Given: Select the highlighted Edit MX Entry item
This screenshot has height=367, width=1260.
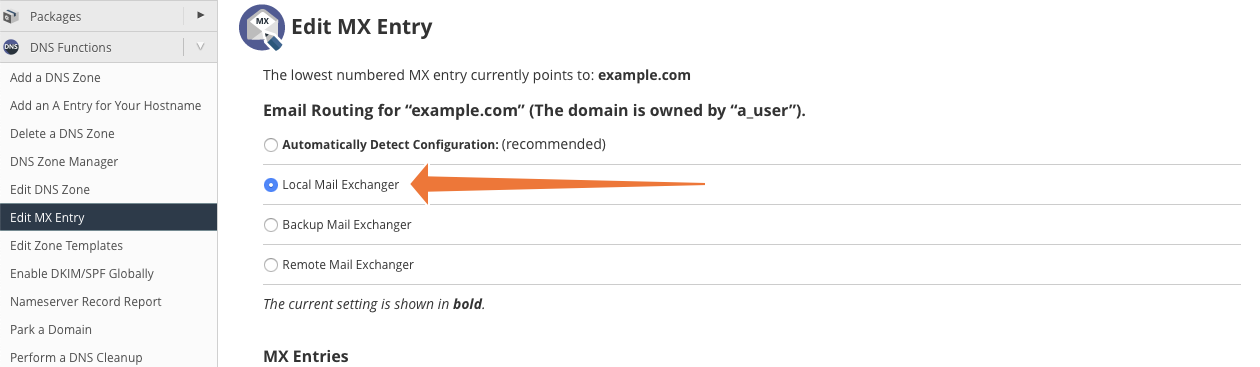Looking at the screenshot, I should (108, 218).
